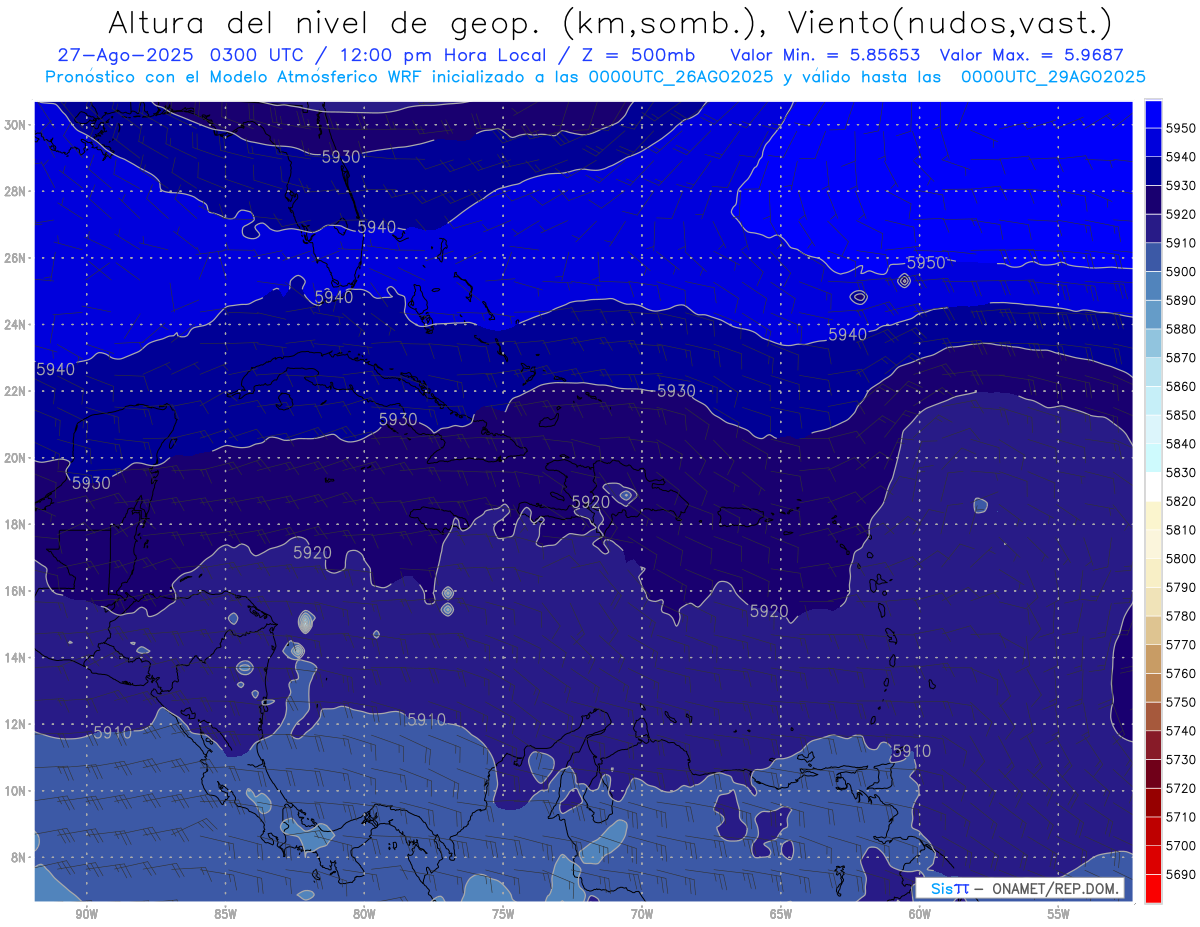Click the 65W longitude axis label
The height and width of the screenshot is (927, 1200).
pyautogui.click(x=781, y=914)
